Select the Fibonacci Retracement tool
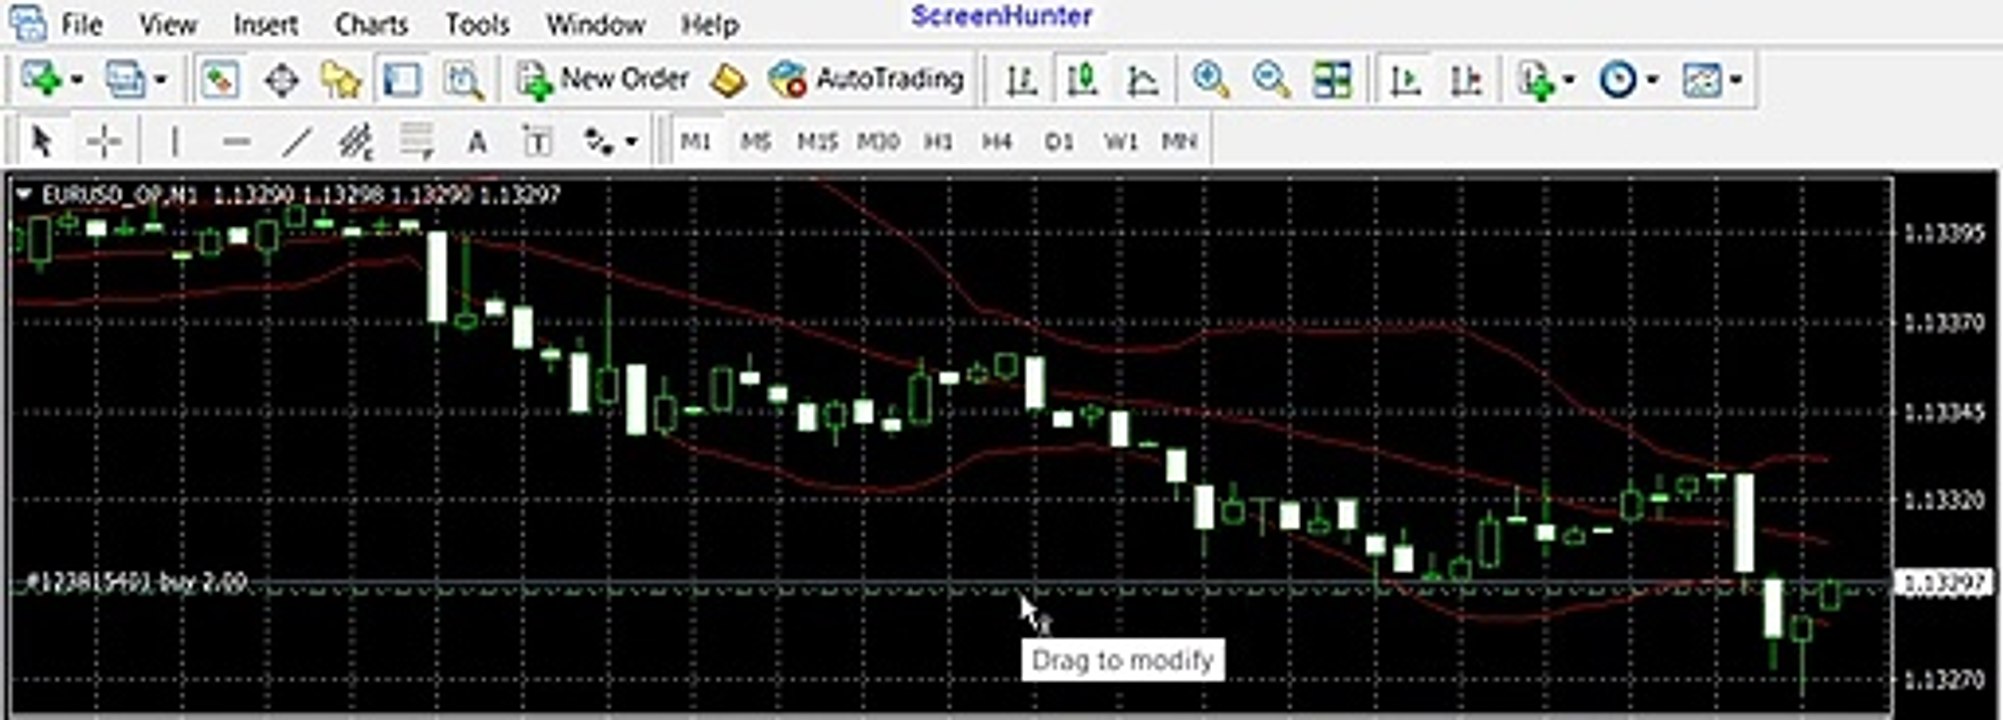This screenshot has height=720, width=2003. (416, 142)
